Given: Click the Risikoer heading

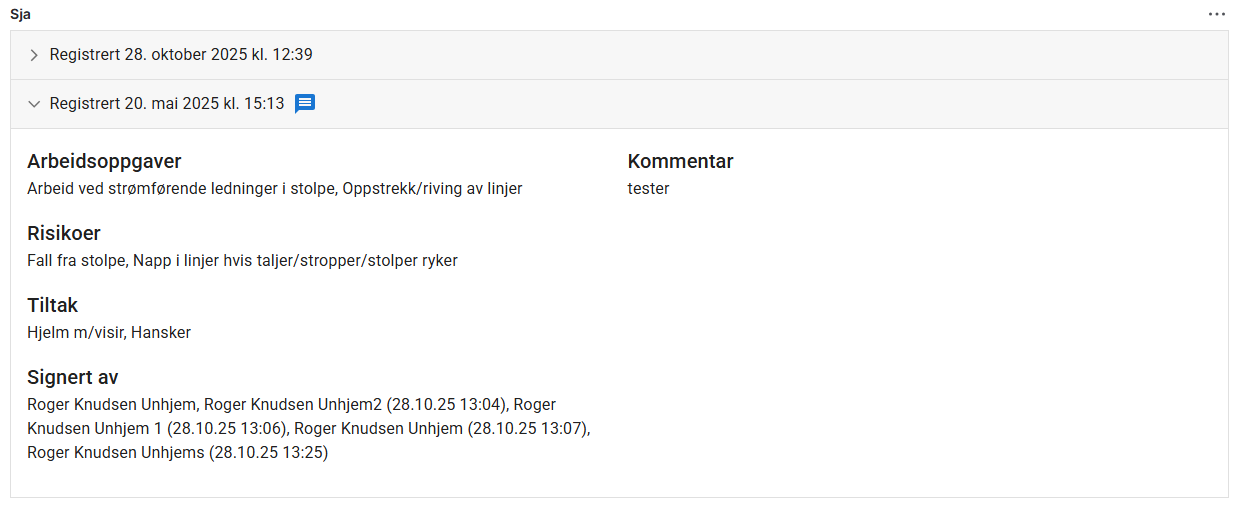Looking at the screenshot, I should (64, 233).
